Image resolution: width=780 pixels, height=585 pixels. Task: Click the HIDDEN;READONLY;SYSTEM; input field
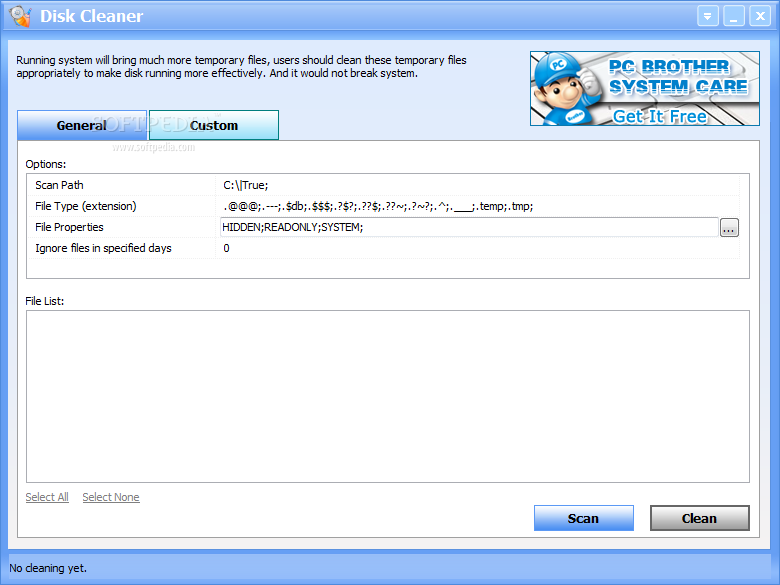click(469, 227)
